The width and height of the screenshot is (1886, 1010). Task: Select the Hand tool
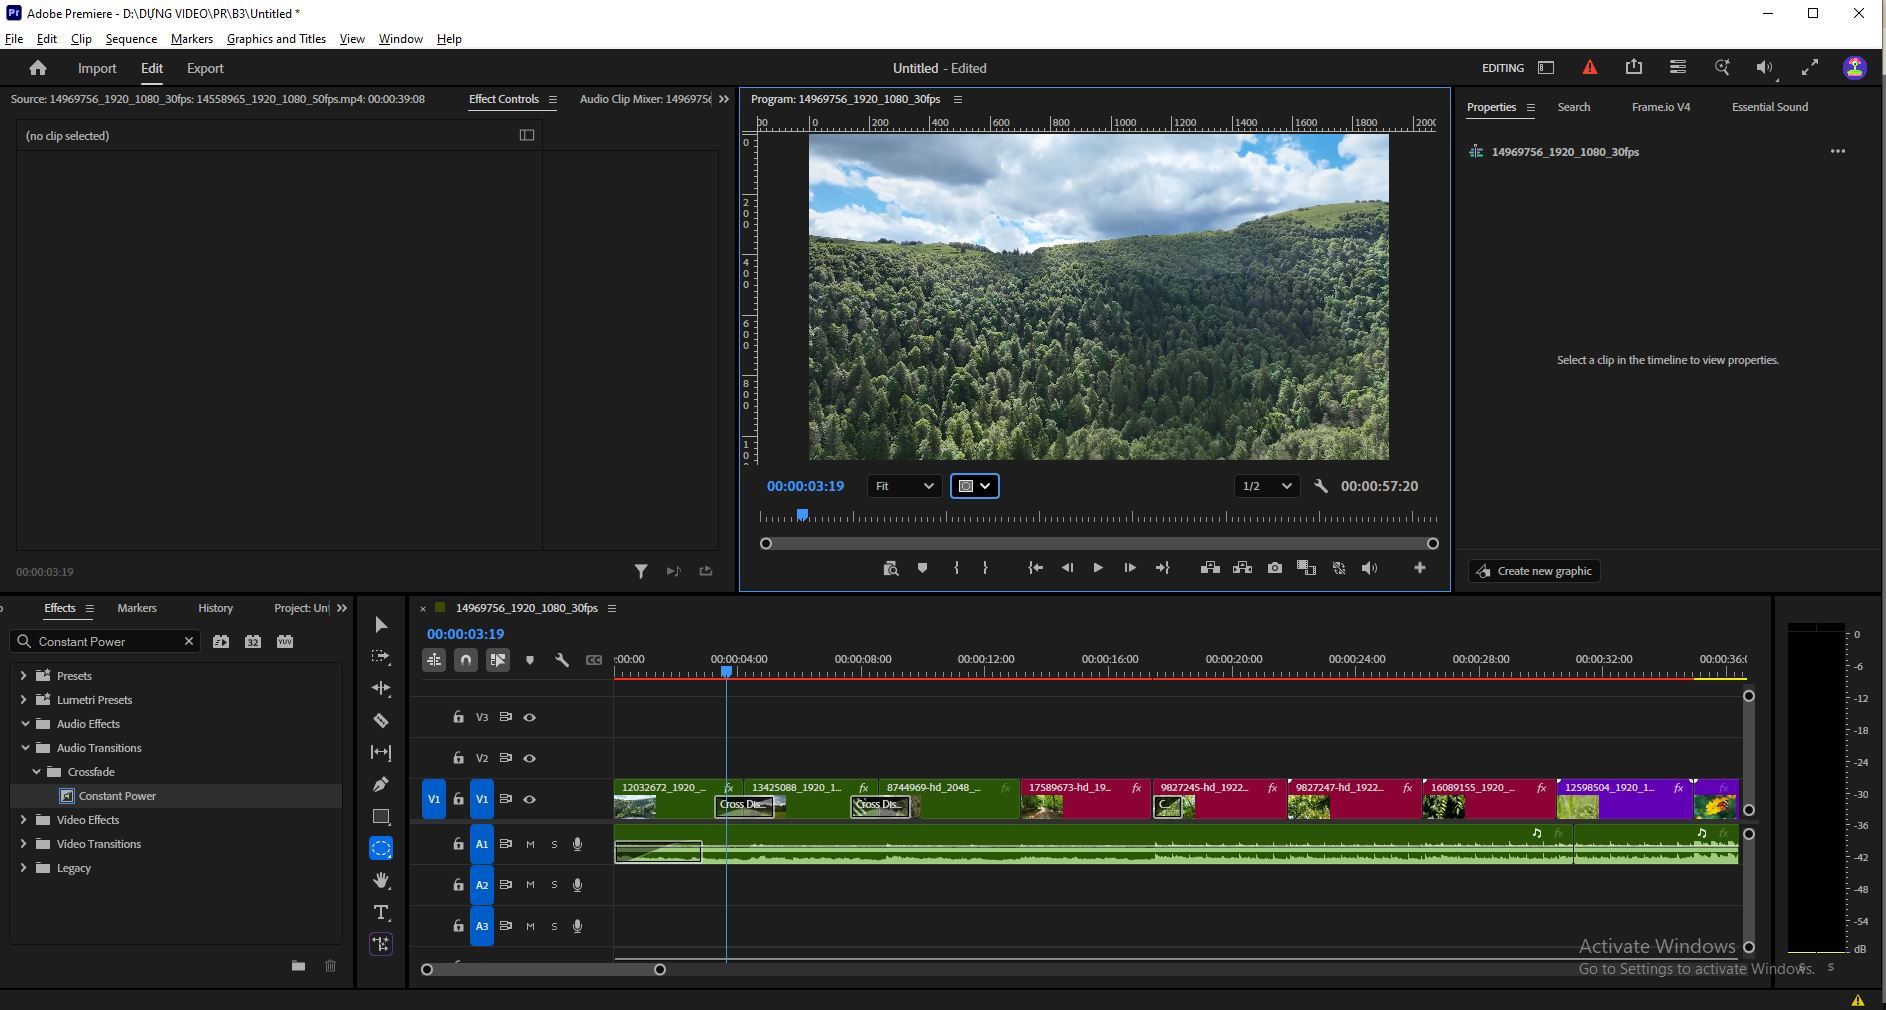point(381,881)
